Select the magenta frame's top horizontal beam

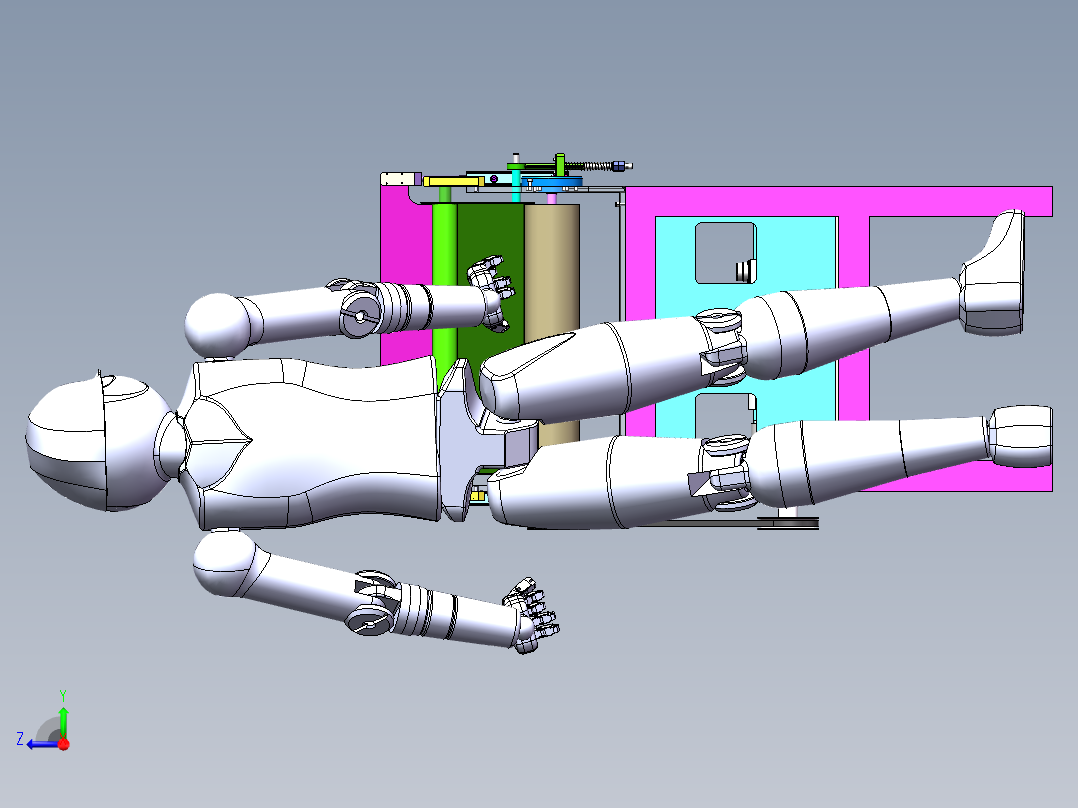[839, 201]
